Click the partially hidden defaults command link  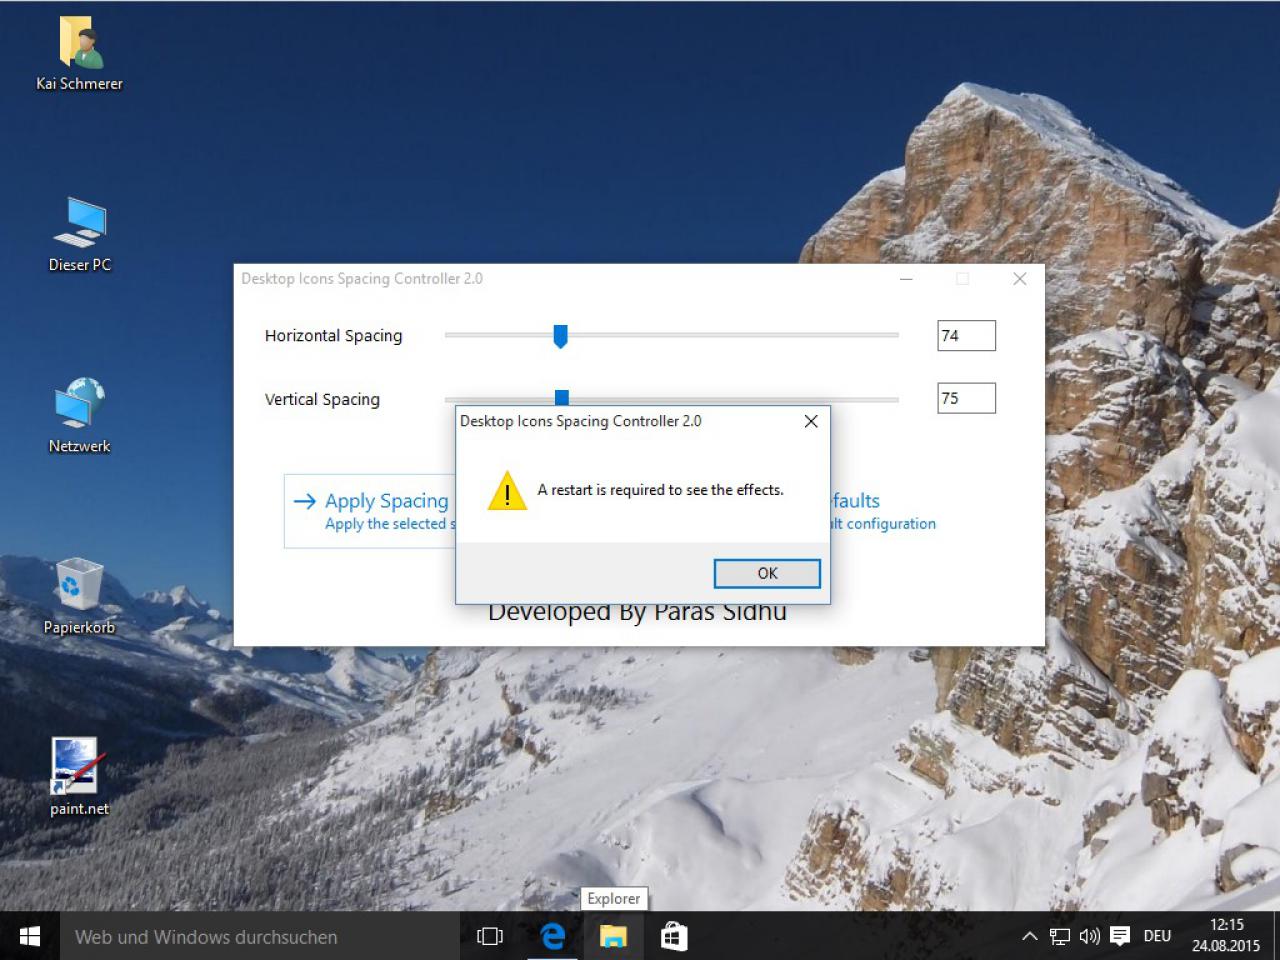click(x=883, y=511)
